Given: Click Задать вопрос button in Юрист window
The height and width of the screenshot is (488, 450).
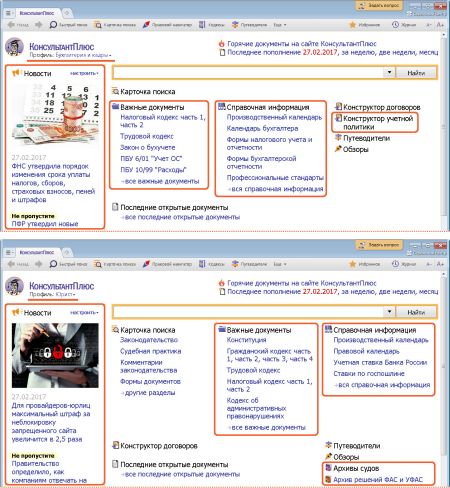Looking at the screenshot, I should pos(379,245).
